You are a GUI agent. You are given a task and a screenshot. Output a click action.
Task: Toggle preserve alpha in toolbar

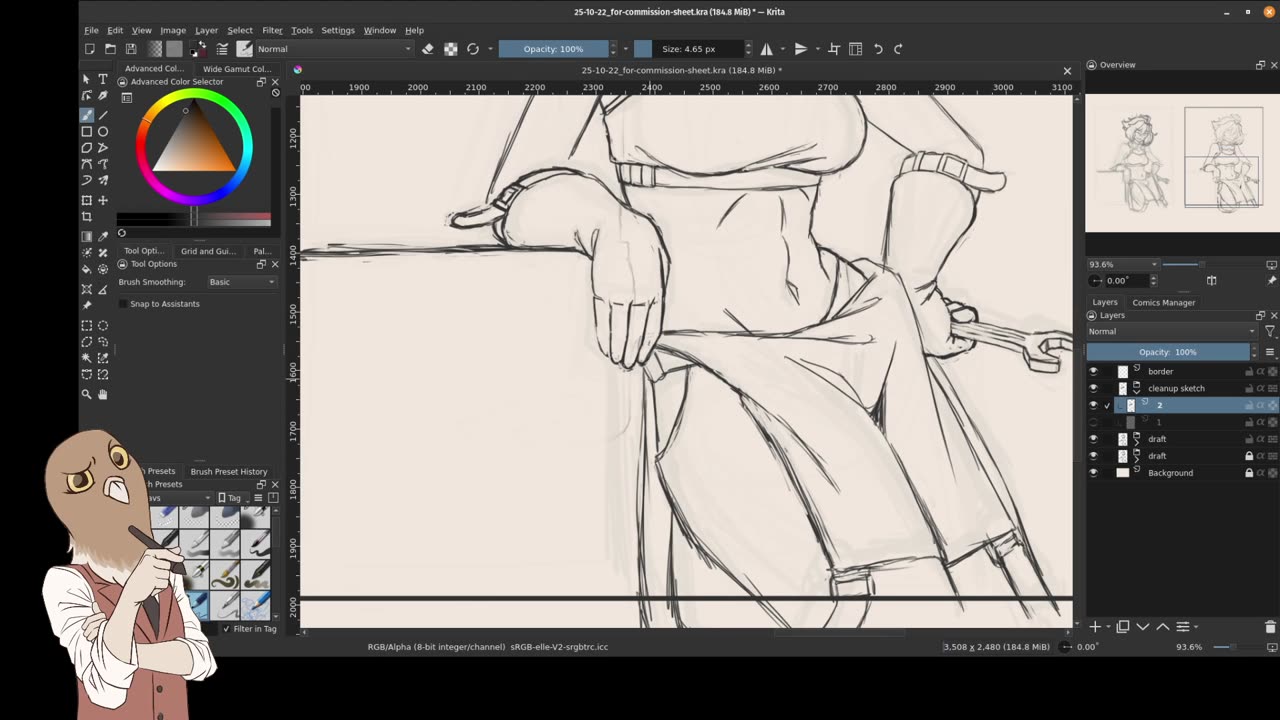pyautogui.click(x=451, y=49)
